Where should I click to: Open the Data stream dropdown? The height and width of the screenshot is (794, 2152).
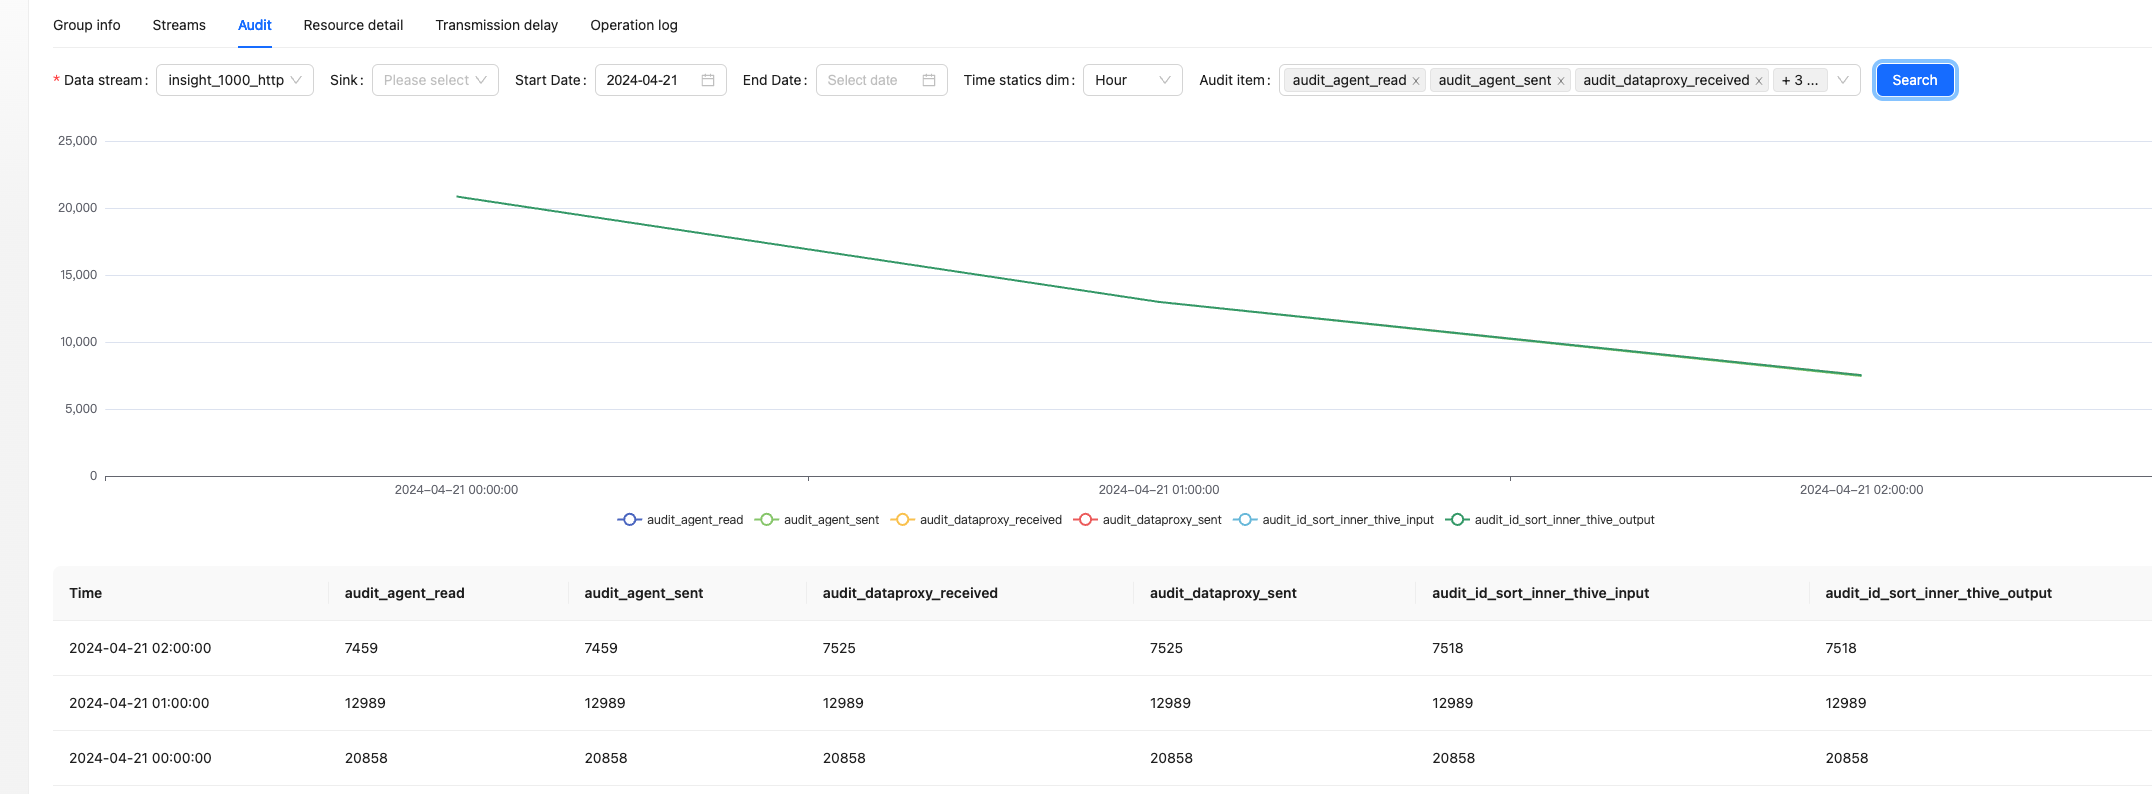click(x=235, y=80)
